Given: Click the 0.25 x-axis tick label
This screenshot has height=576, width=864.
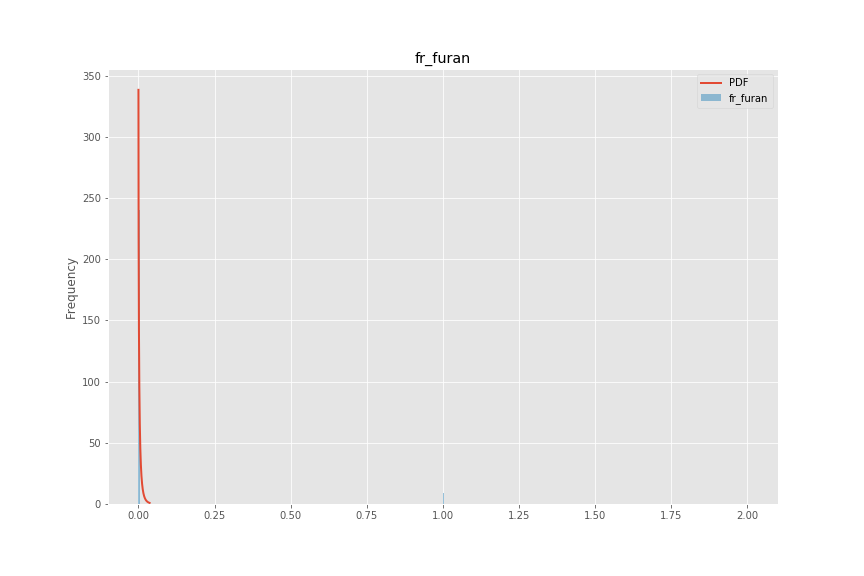Looking at the screenshot, I should (x=214, y=515).
